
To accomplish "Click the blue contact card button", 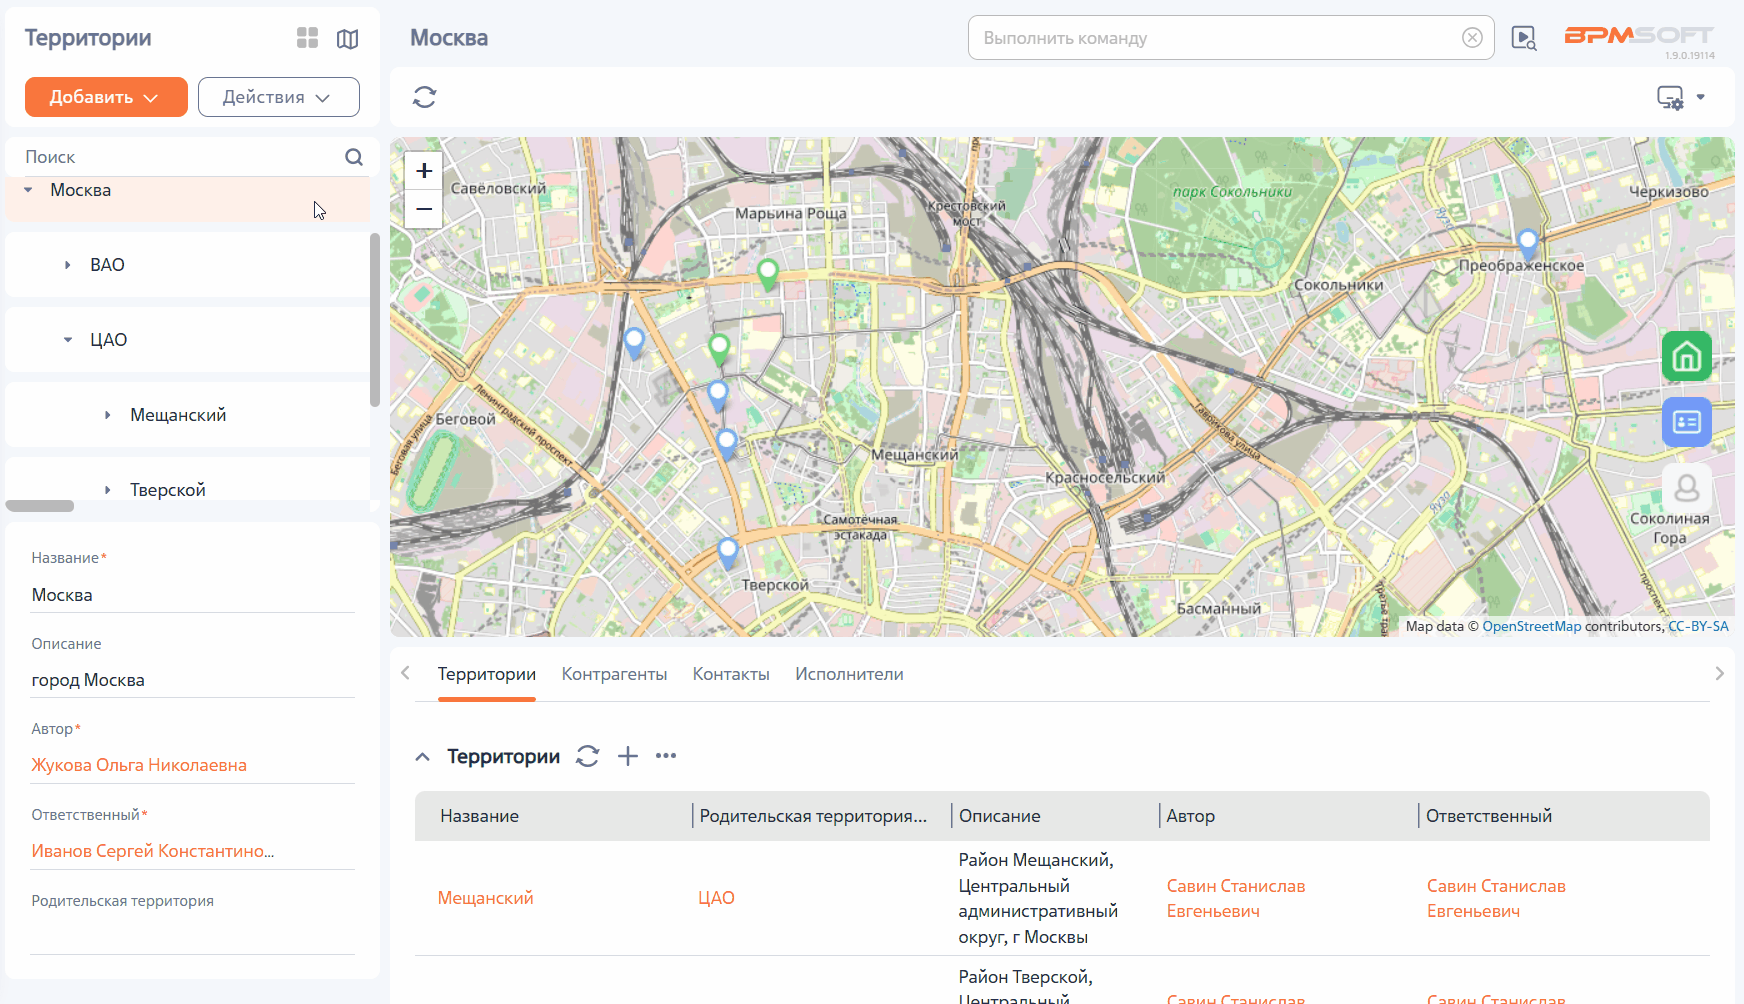I will click(1687, 422).
